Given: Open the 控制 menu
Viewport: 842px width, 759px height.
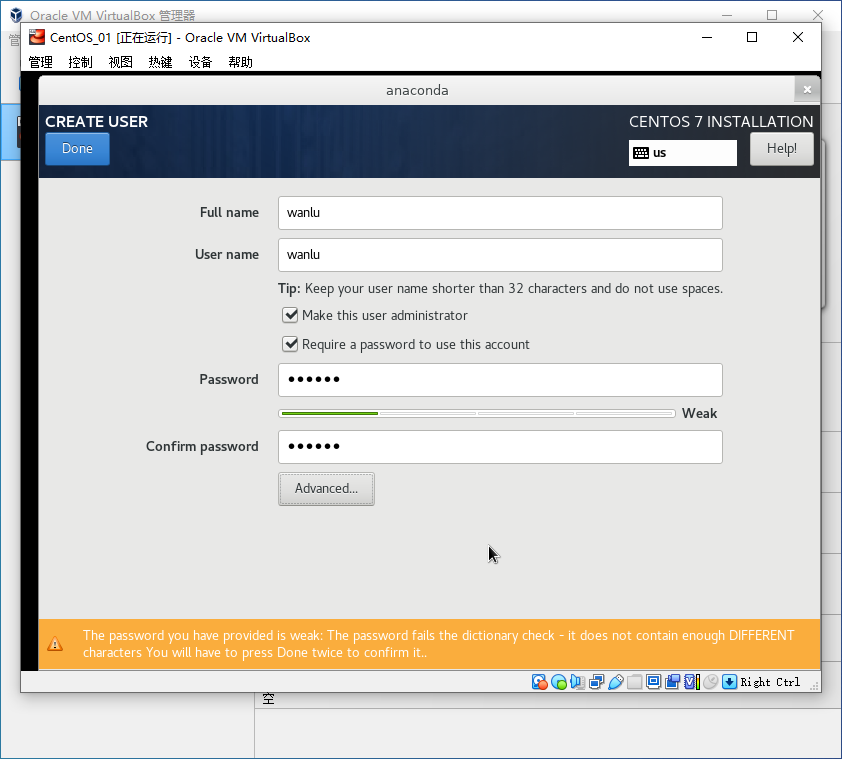Looking at the screenshot, I should (81, 62).
